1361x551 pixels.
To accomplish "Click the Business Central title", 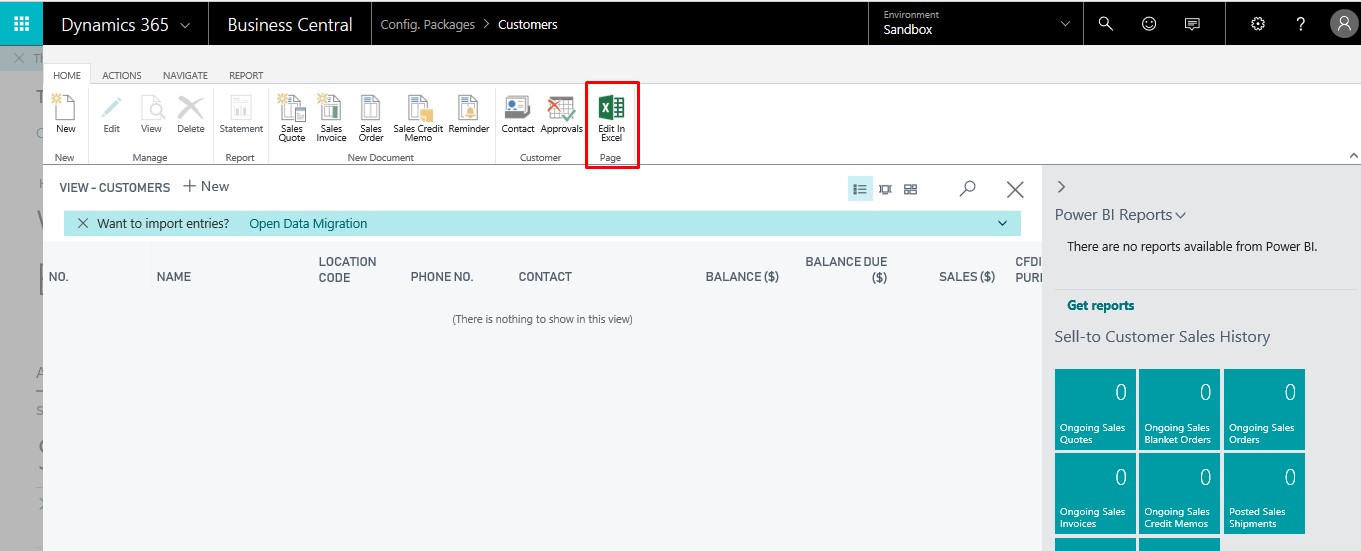I will click(x=290, y=25).
